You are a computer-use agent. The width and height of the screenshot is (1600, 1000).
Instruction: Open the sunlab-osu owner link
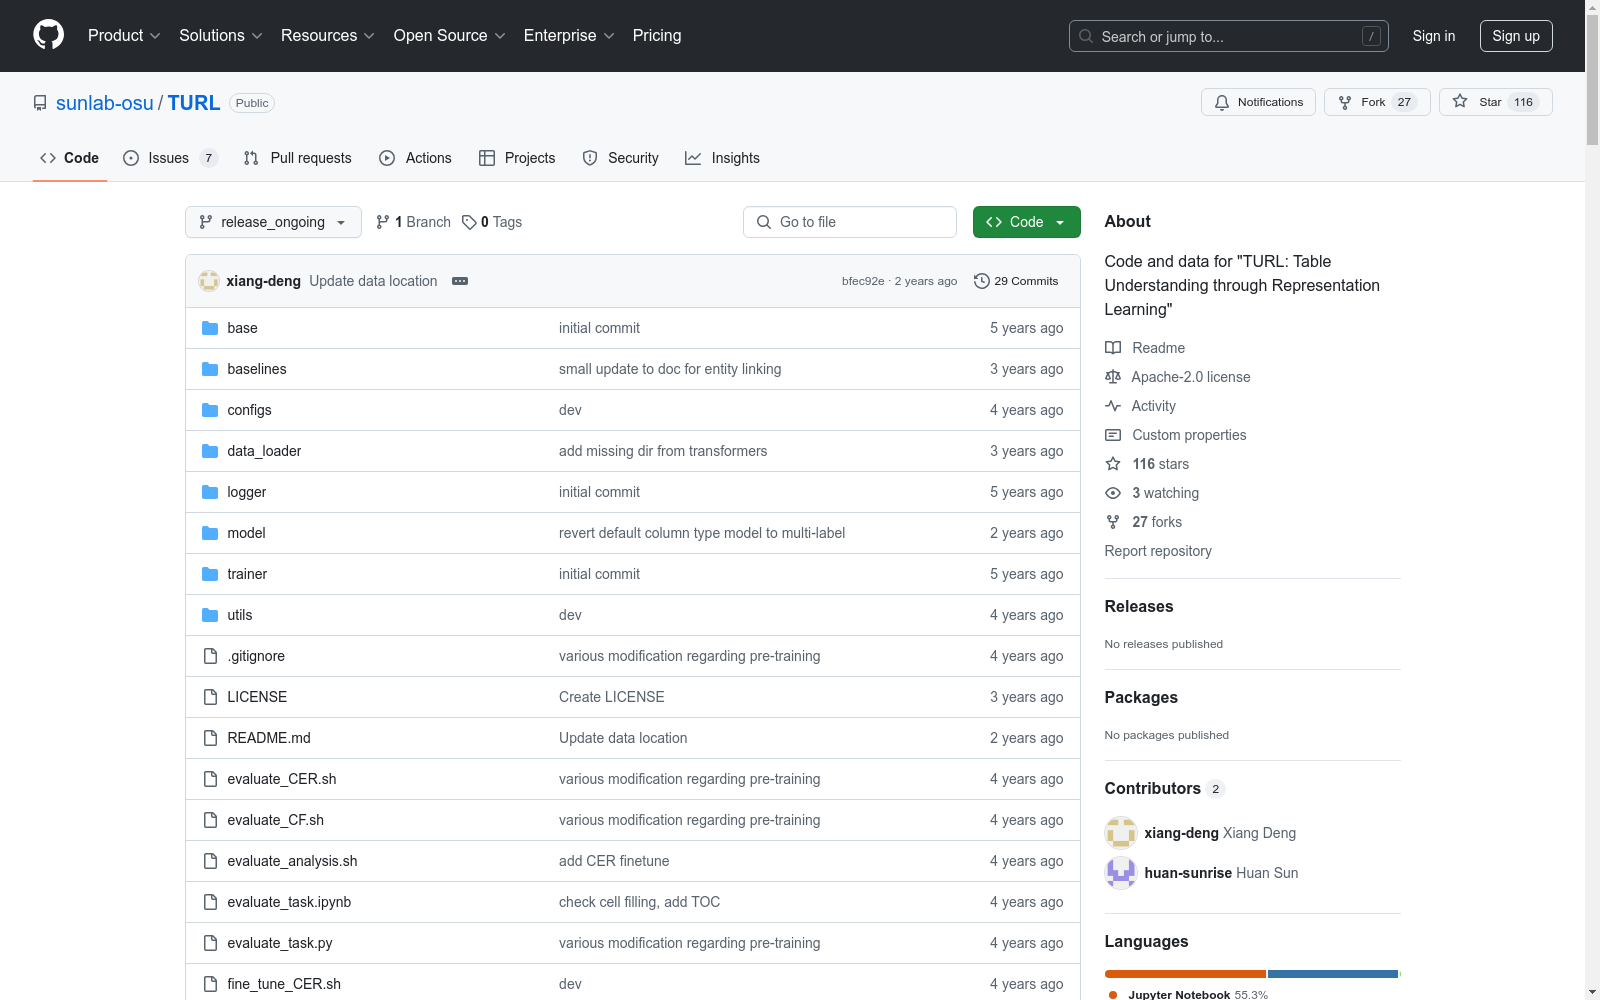[105, 103]
